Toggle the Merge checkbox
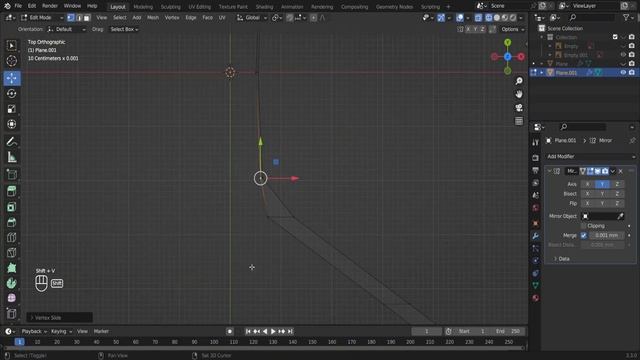 click(584, 236)
